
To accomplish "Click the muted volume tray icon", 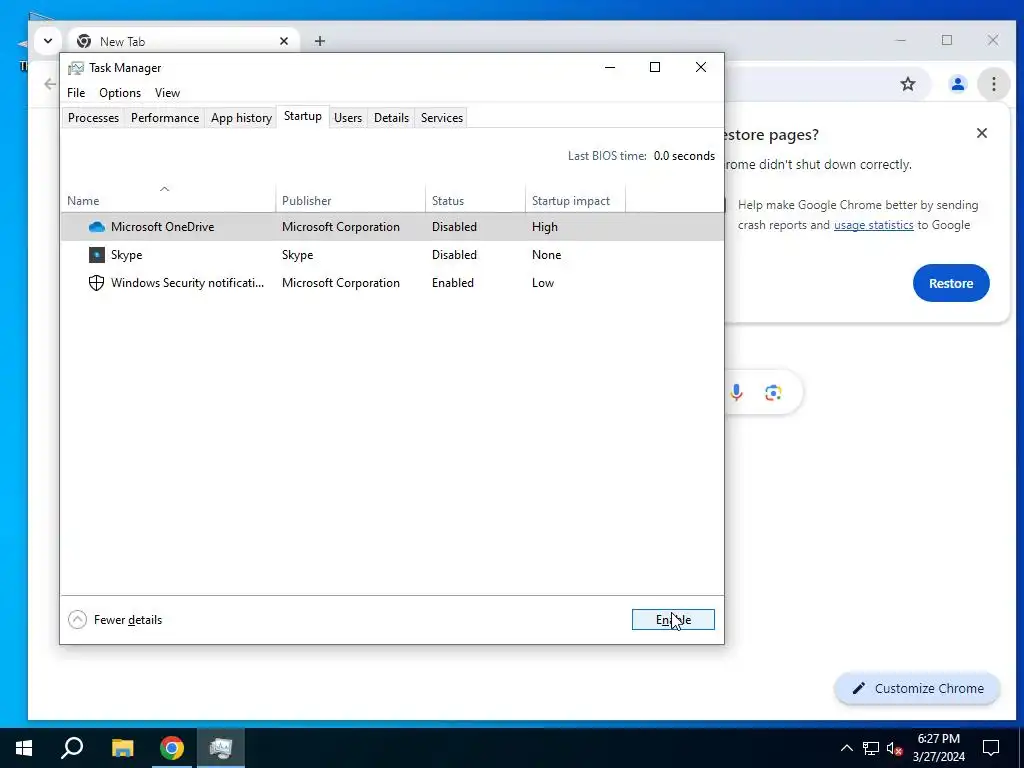I will (x=895, y=748).
